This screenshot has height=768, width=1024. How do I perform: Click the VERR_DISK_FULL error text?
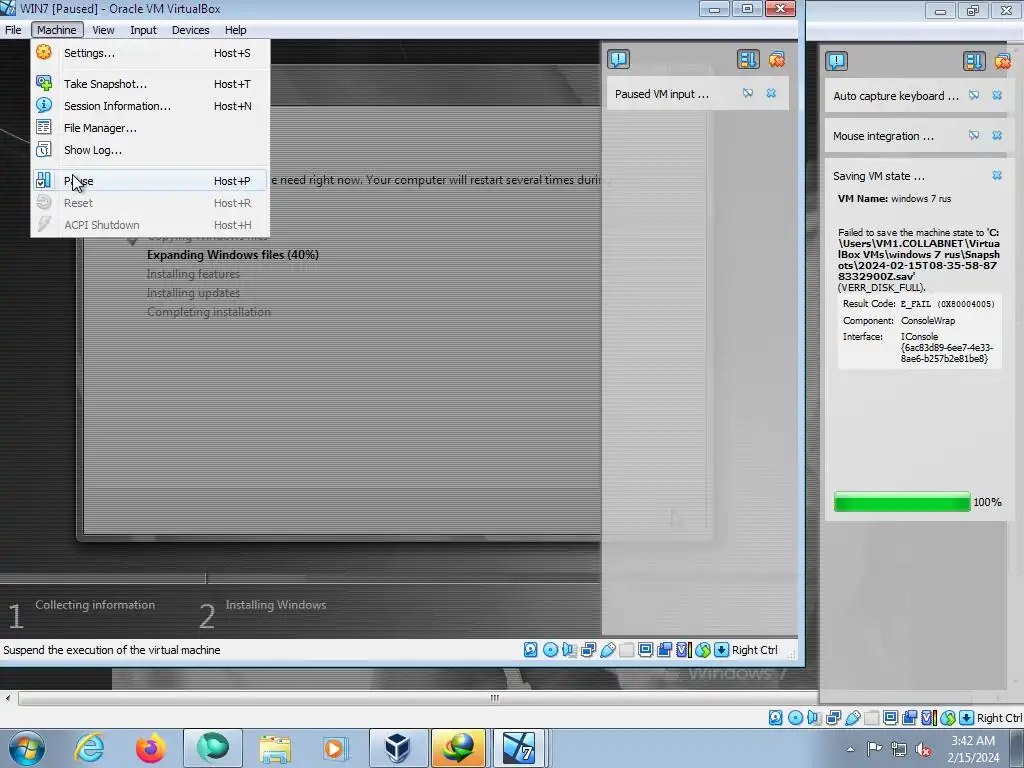pyautogui.click(x=882, y=287)
